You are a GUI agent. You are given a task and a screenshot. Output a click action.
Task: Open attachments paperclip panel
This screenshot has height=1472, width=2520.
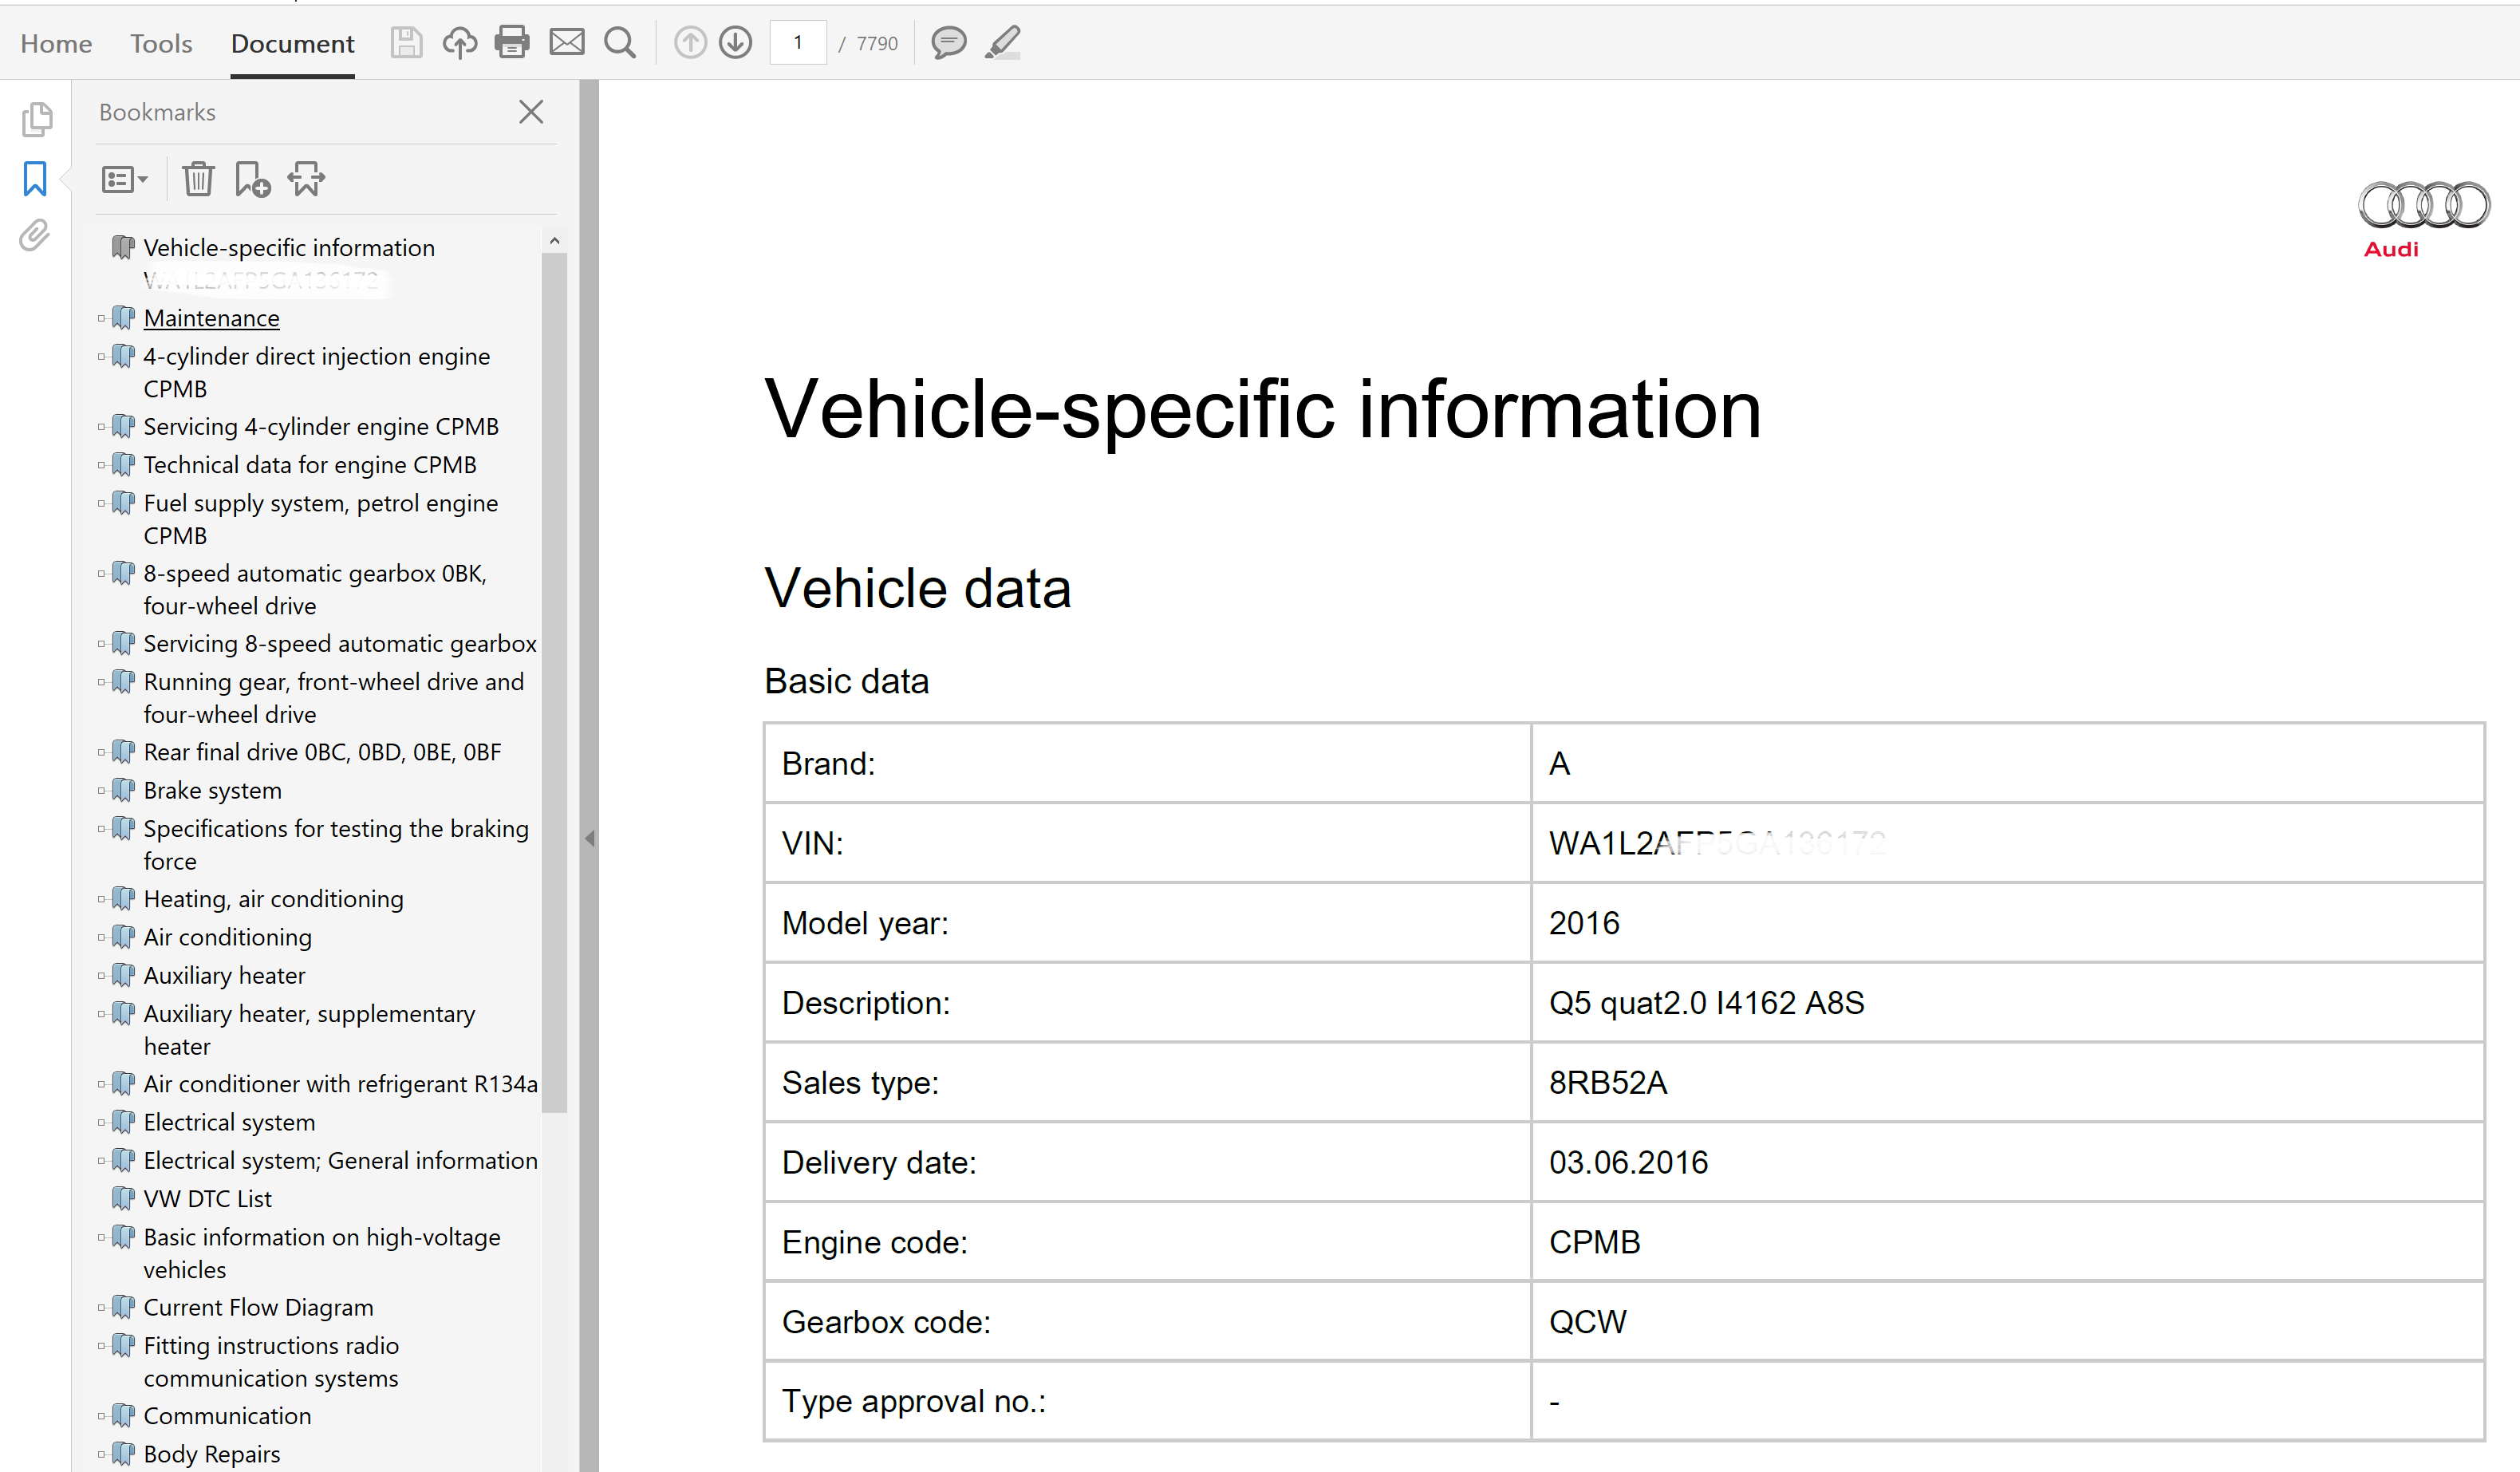click(35, 236)
